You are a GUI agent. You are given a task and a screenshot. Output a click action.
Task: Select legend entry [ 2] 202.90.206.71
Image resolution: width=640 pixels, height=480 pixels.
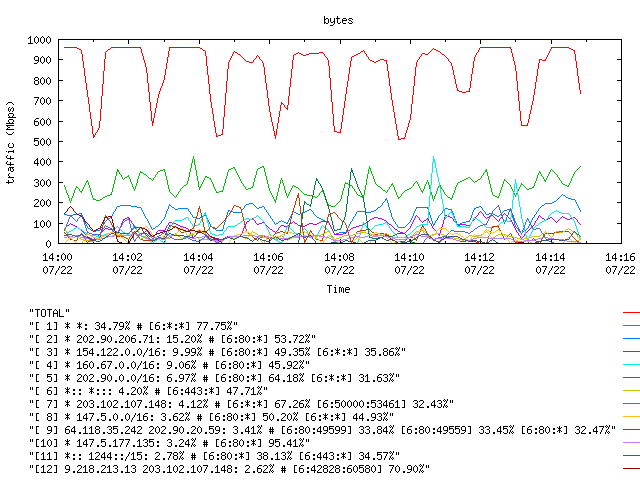pos(172,339)
